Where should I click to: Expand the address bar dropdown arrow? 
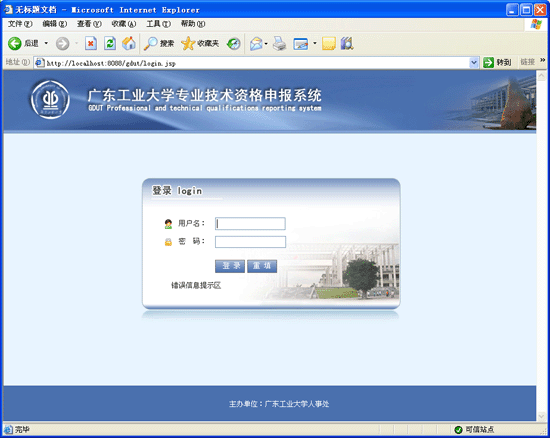pos(474,63)
